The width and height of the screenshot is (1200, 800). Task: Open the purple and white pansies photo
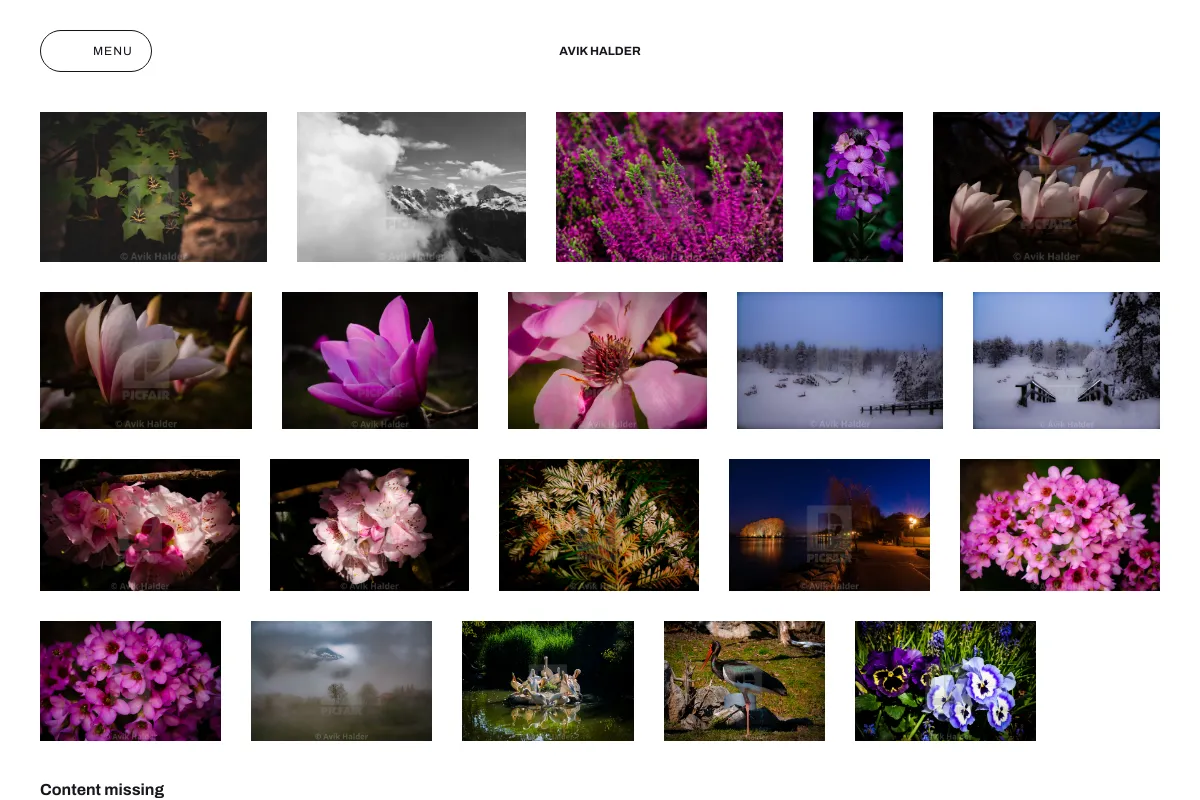[945, 681]
